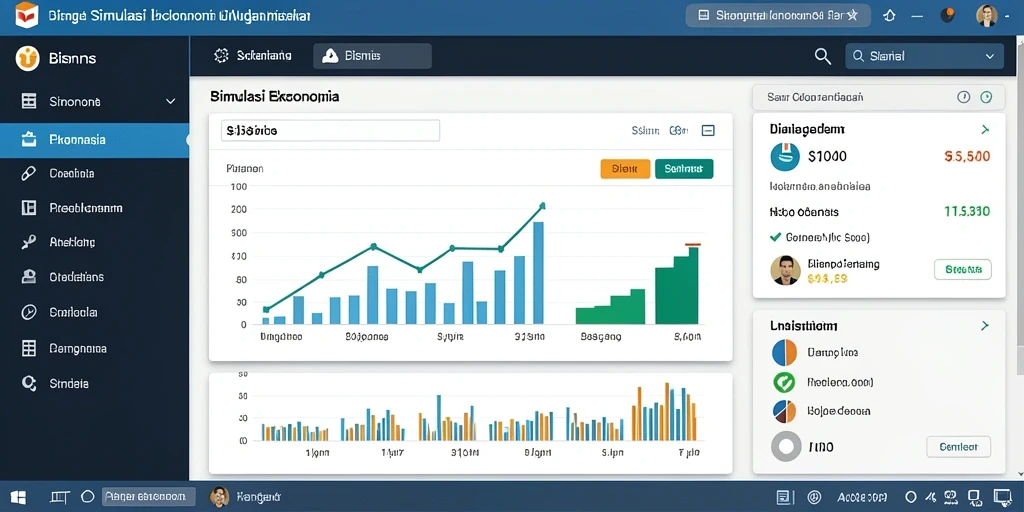Click the orange app logo in title bar
1024x512 pixels.
click(x=27, y=14)
